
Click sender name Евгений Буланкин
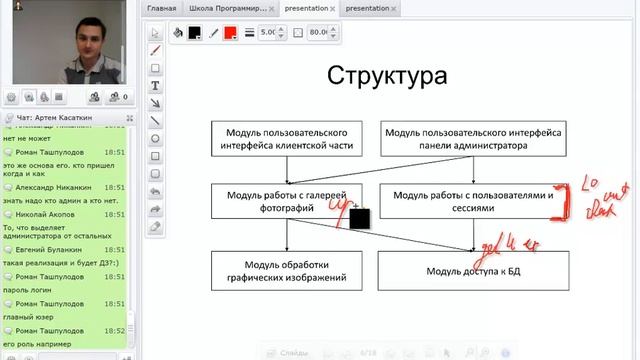[49, 250]
